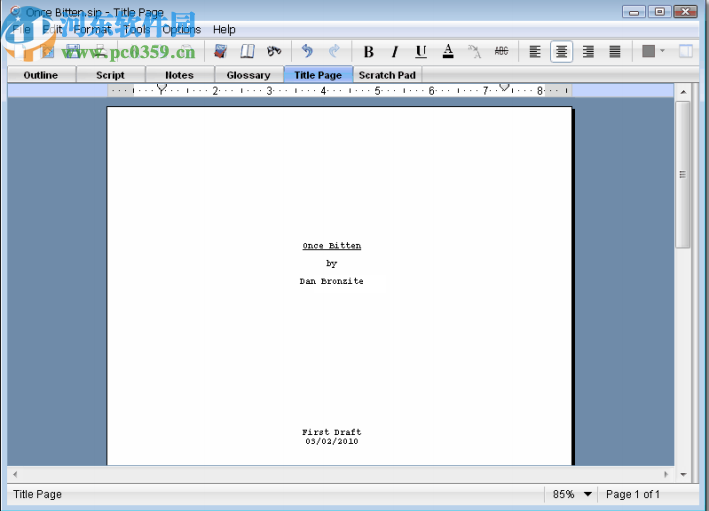Switch to the Outline tab
The image size is (709, 511).
(x=41, y=75)
